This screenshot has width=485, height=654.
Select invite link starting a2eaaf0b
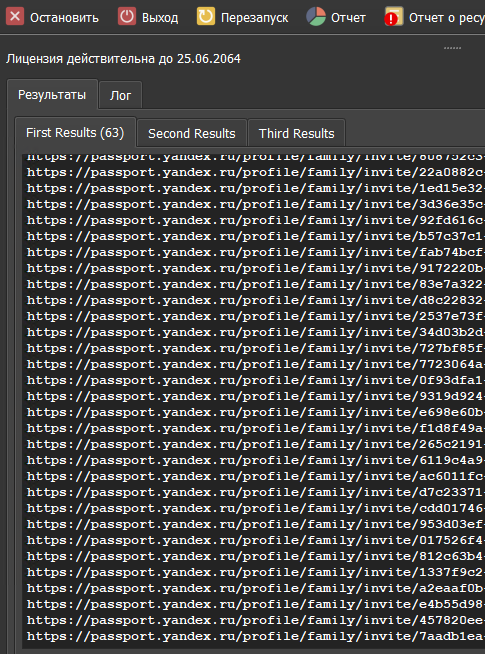pos(256,588)
